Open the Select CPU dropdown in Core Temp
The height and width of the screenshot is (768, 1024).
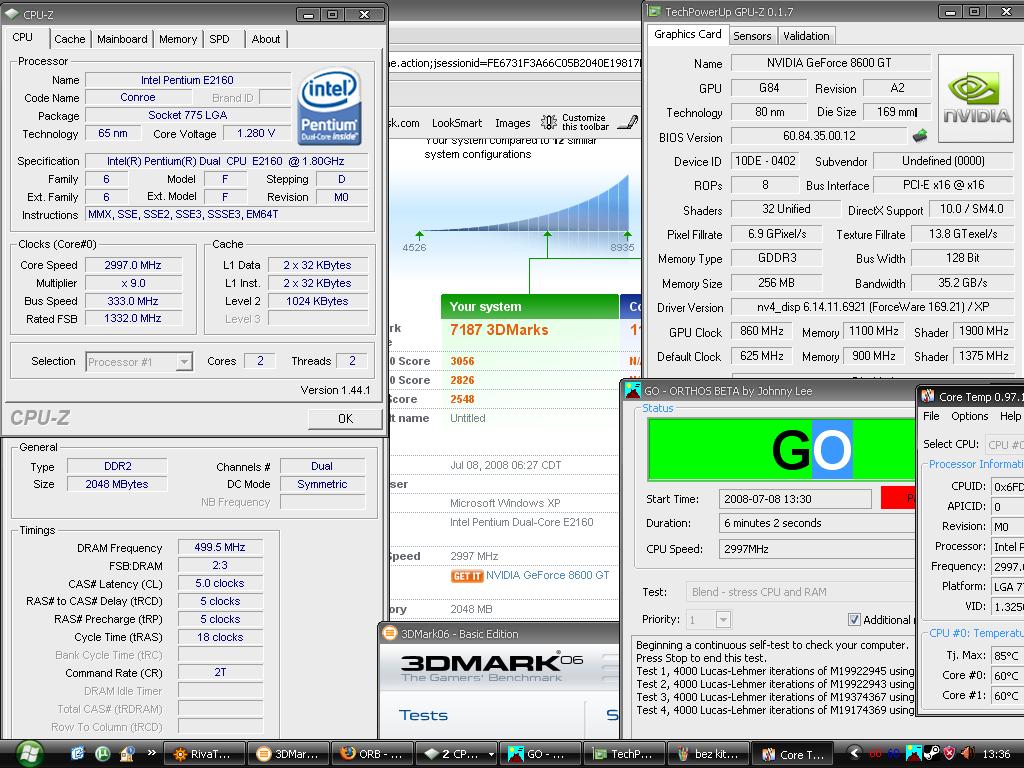(x=1004, y=444)
